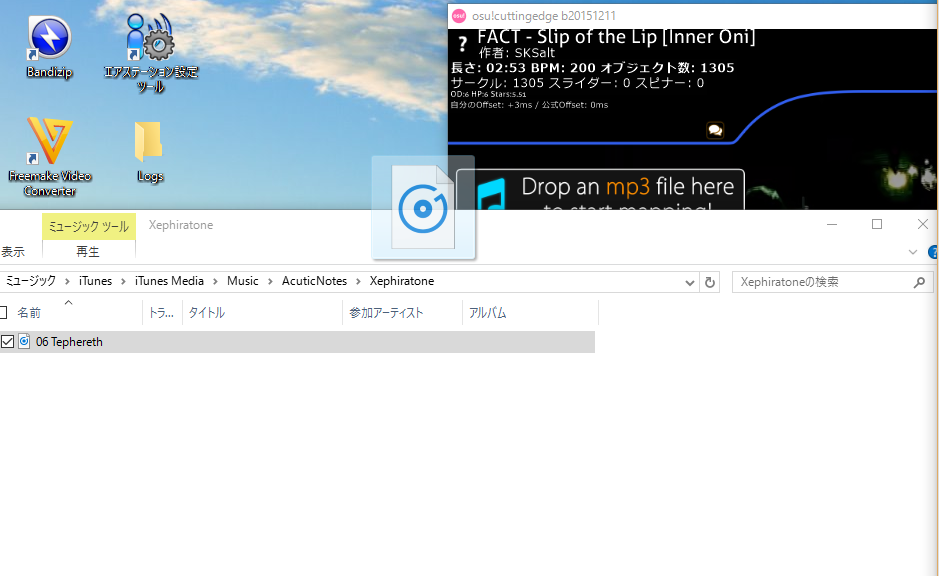This screenshot has height=576, width=939.
Task: Select the 06 Tephereth file row
Action: pyautogui.click(x=298, y=341)
